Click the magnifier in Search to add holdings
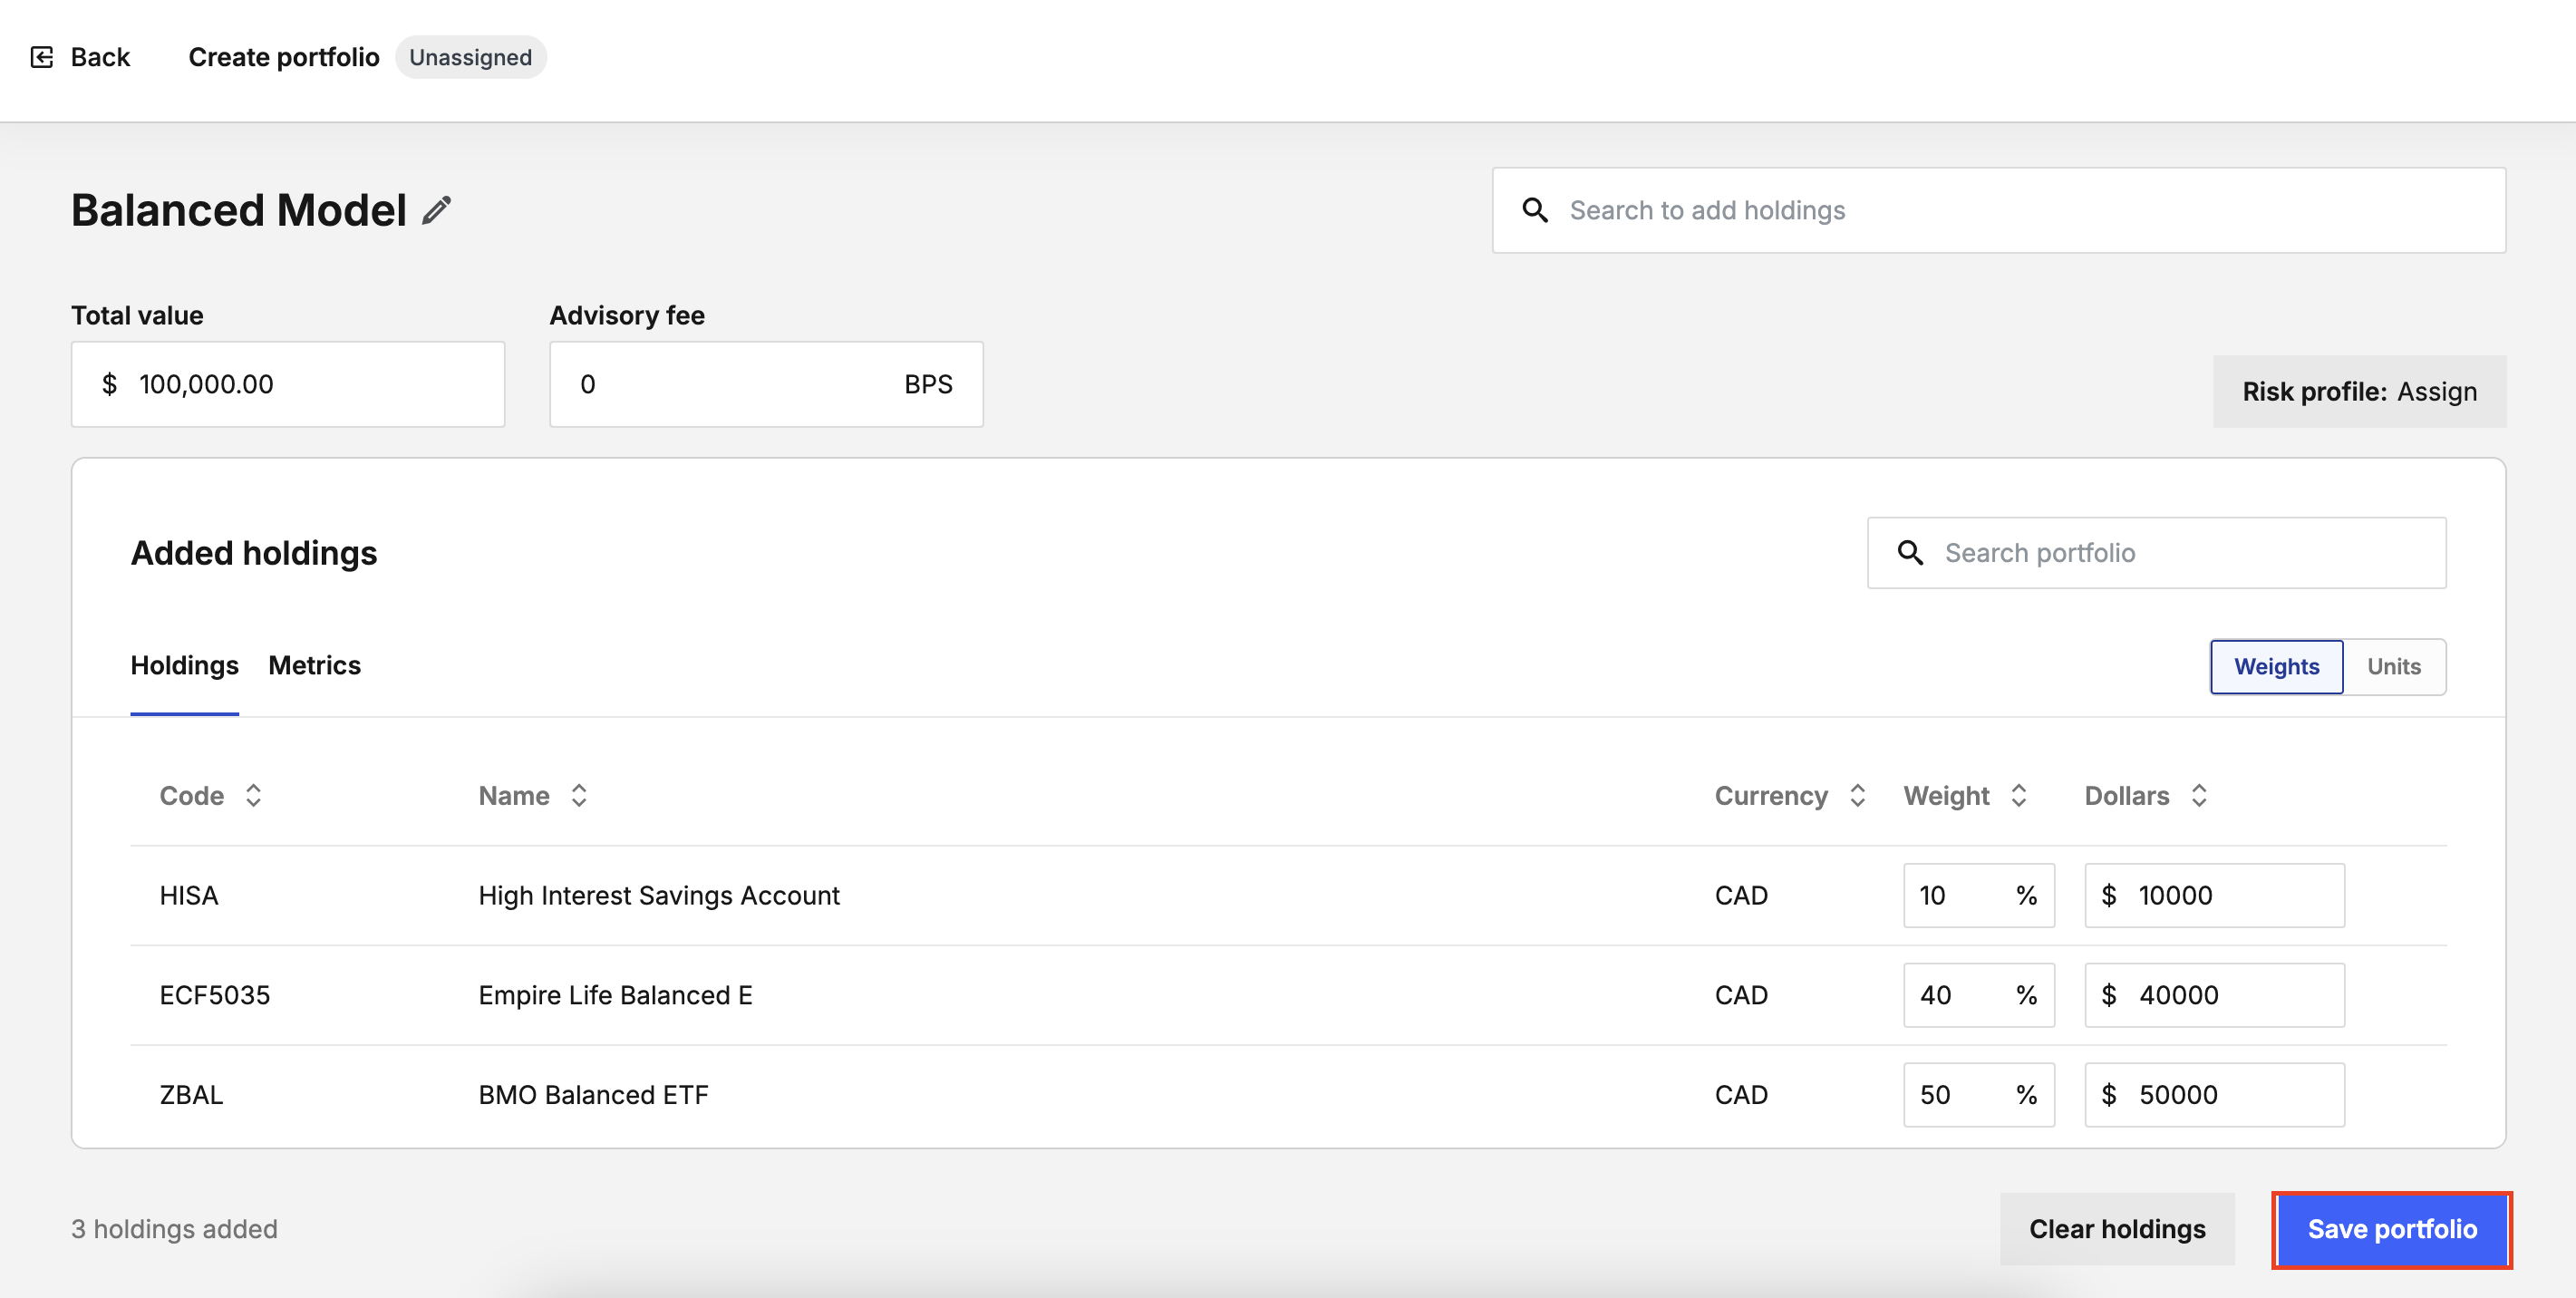2576x1298 pixels. (1535, 210)
